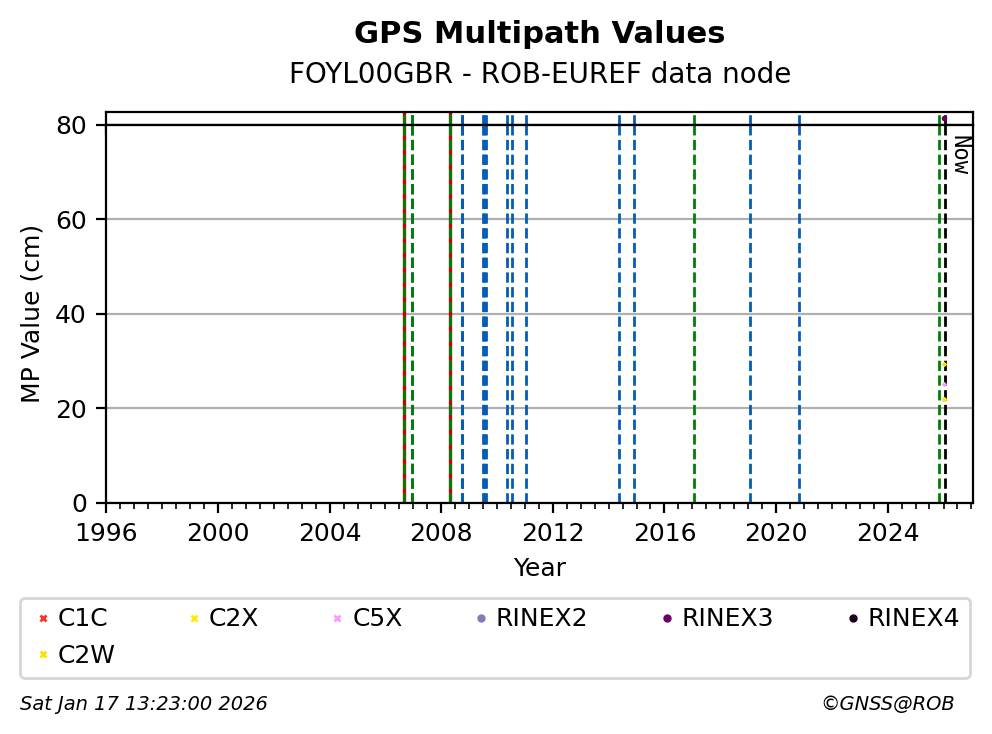Click the Sat Jan 17 timestamp text
Screen dimensions: 992x734
click(144, 704)
